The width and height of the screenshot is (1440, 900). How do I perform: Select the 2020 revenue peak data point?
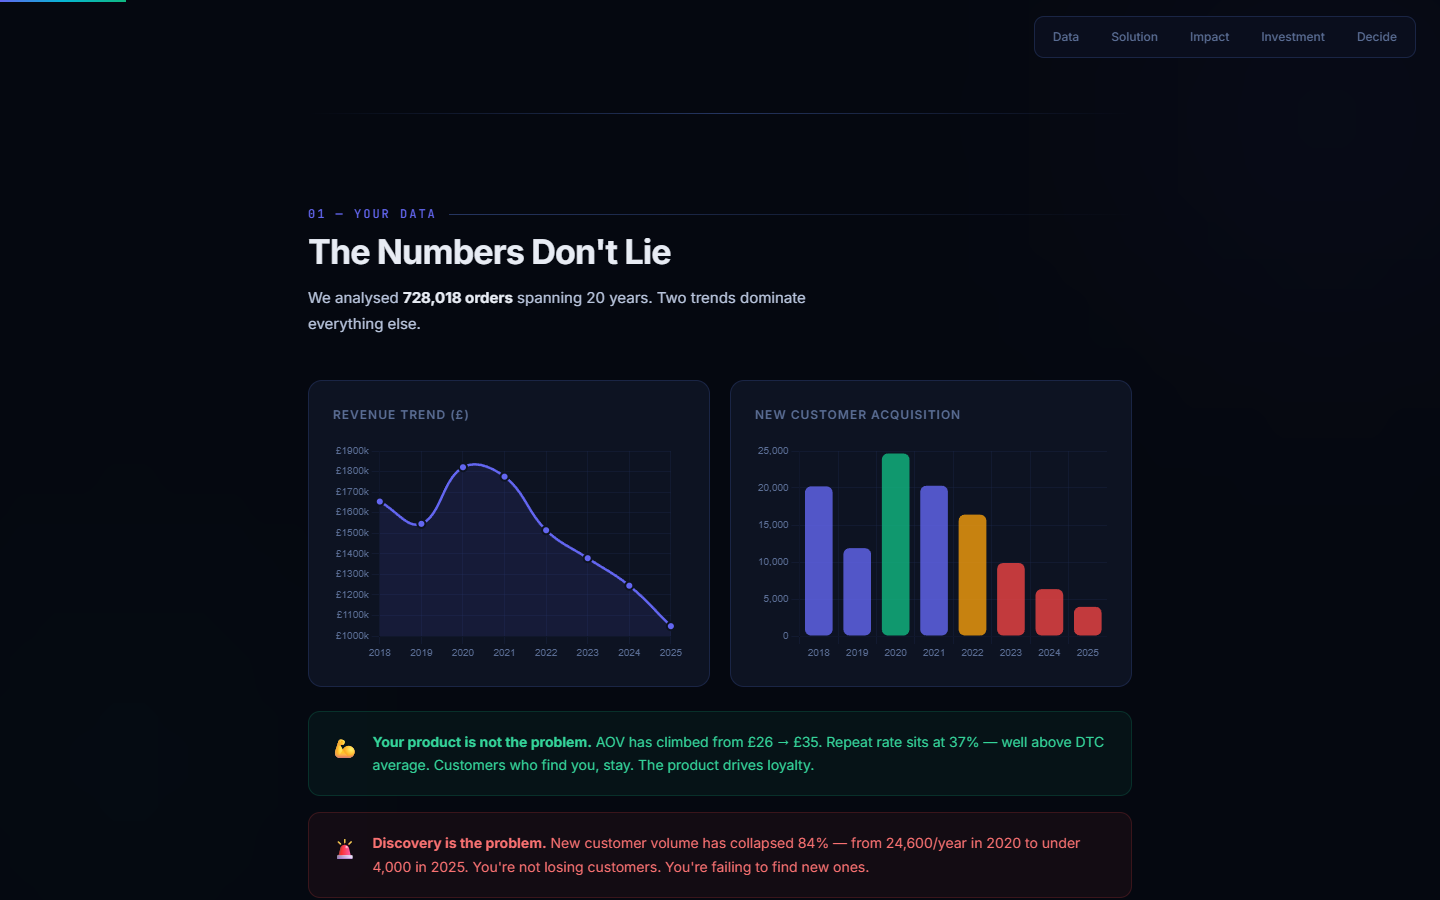point(463,467)
